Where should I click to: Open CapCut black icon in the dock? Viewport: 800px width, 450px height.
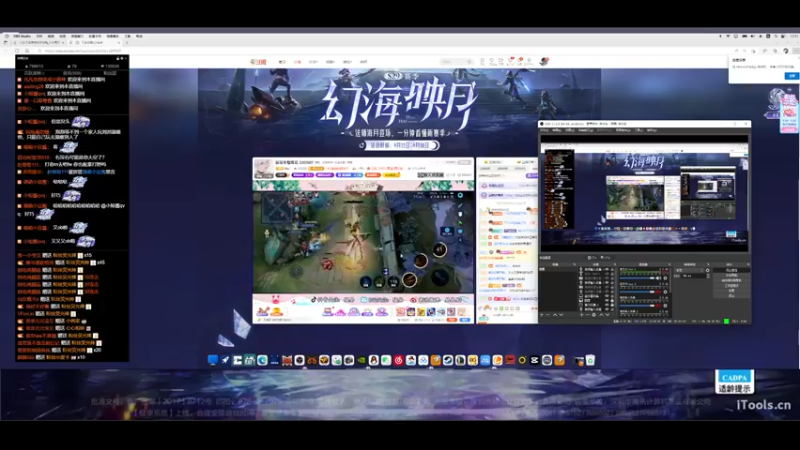pos(535,360)
